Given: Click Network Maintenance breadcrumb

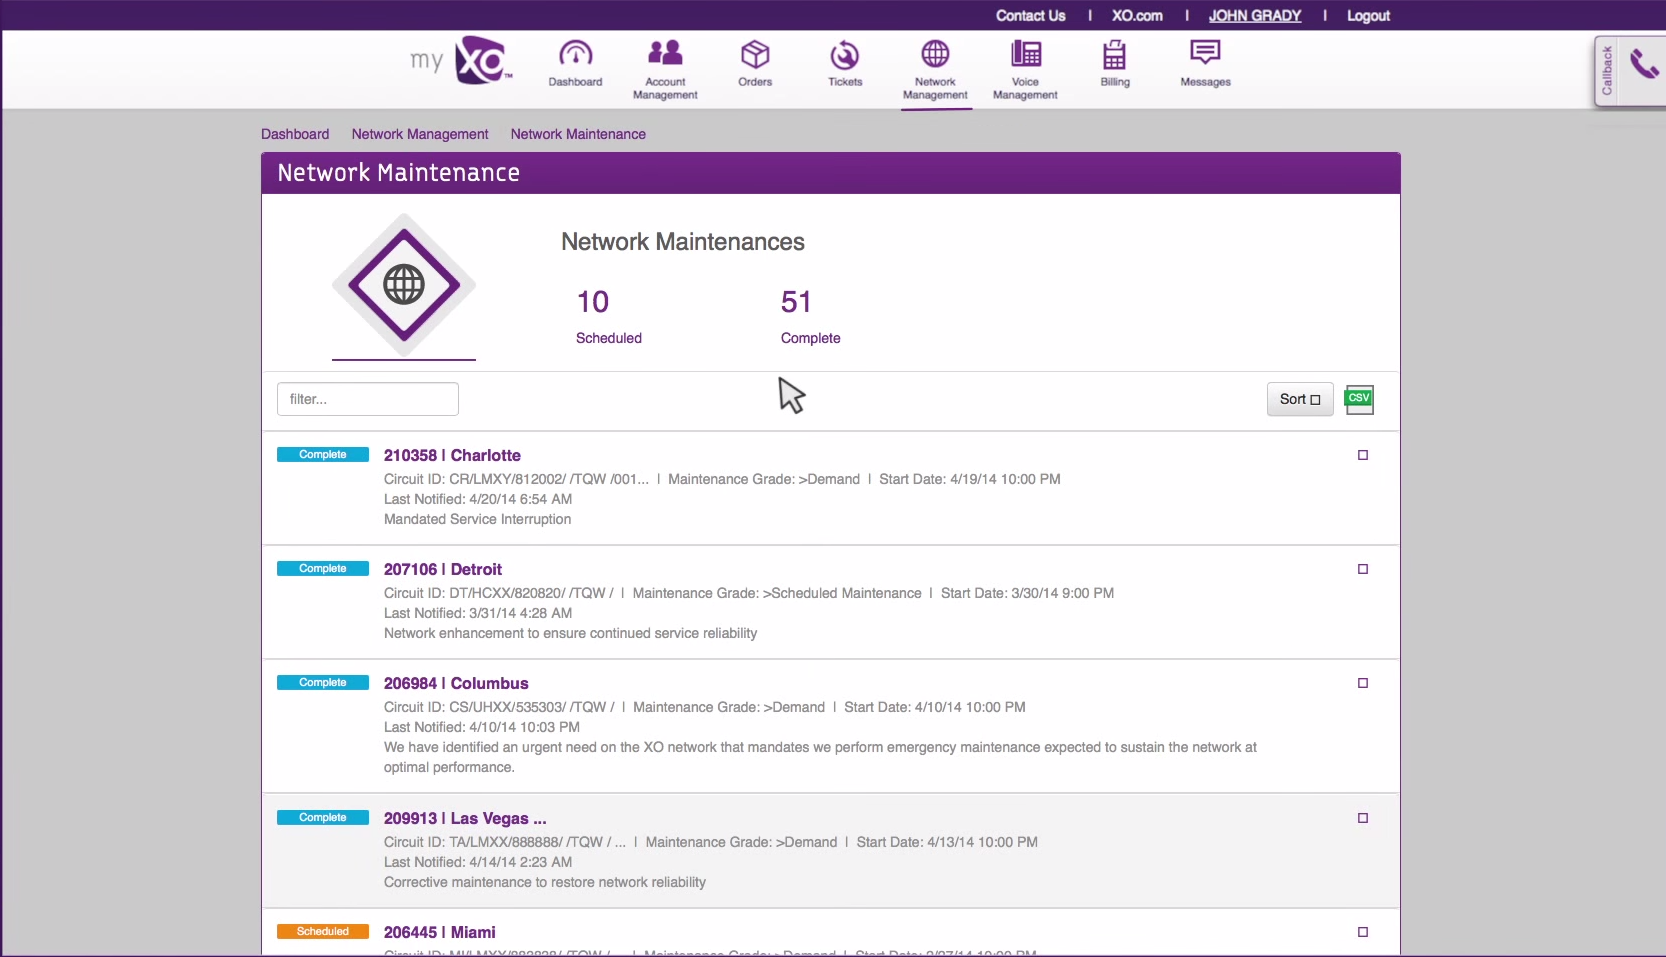Looking at the screenshot, I should pos(578,134).
